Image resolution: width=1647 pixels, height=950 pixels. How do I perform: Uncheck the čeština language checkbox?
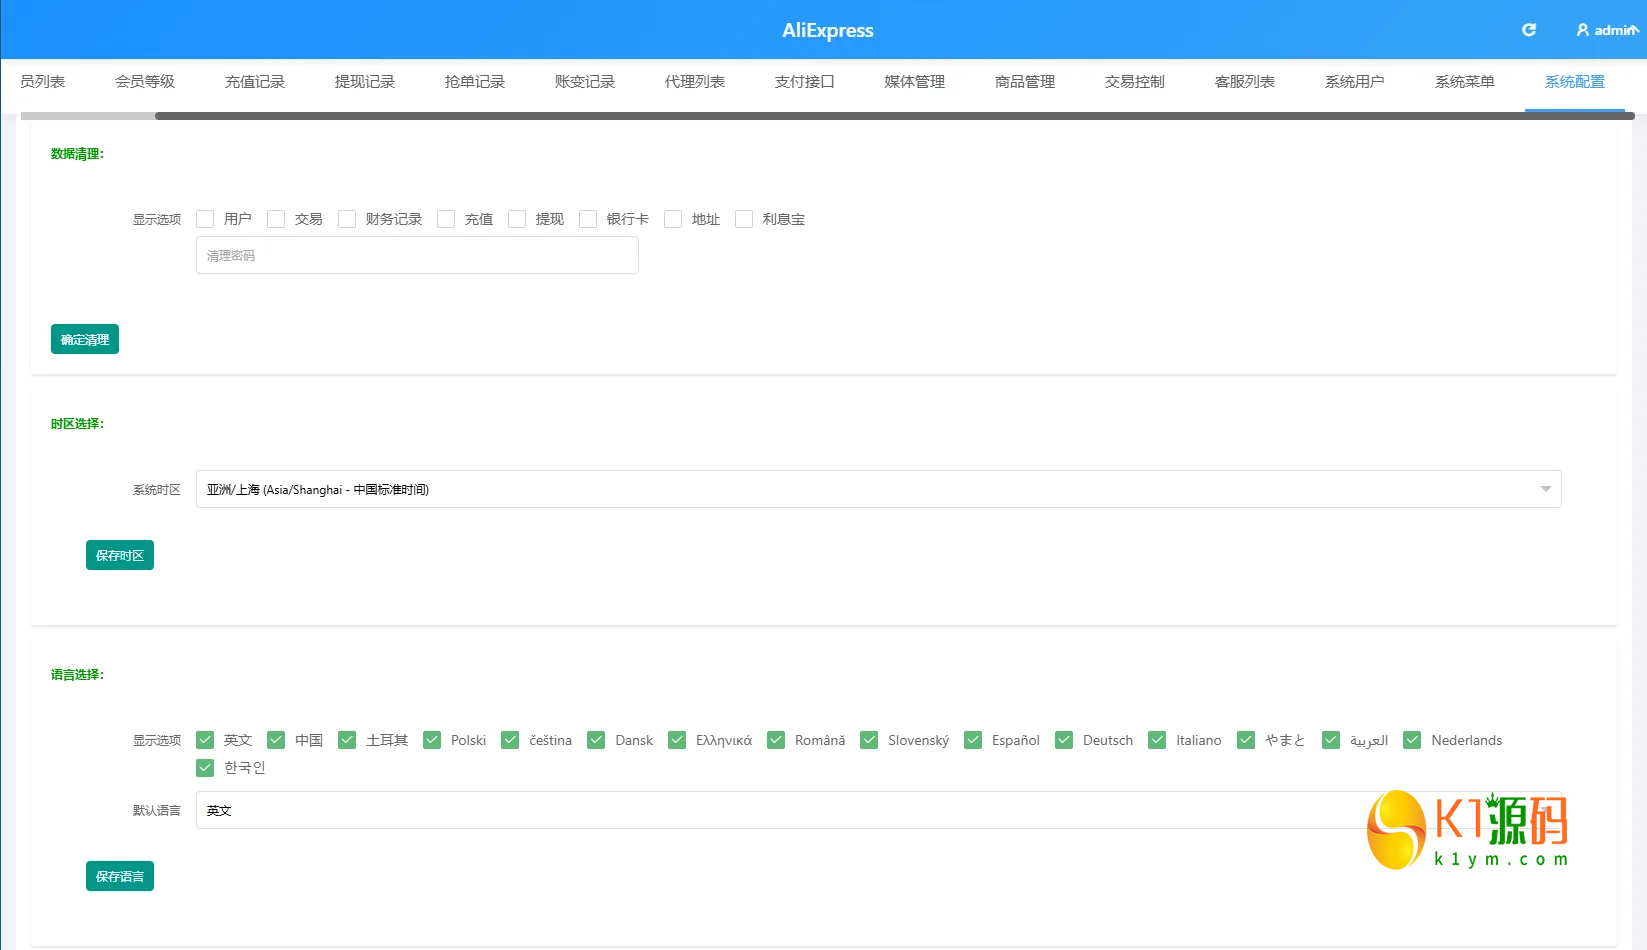point(510,740)
